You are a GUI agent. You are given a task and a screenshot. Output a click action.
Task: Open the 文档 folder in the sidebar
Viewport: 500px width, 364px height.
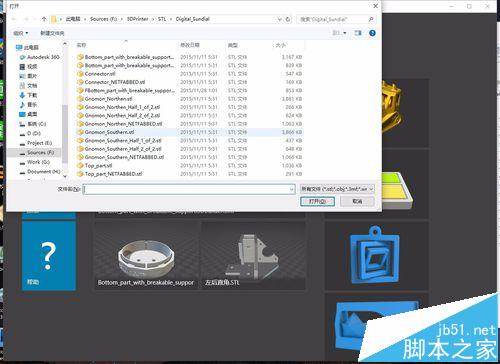point(29,86)
